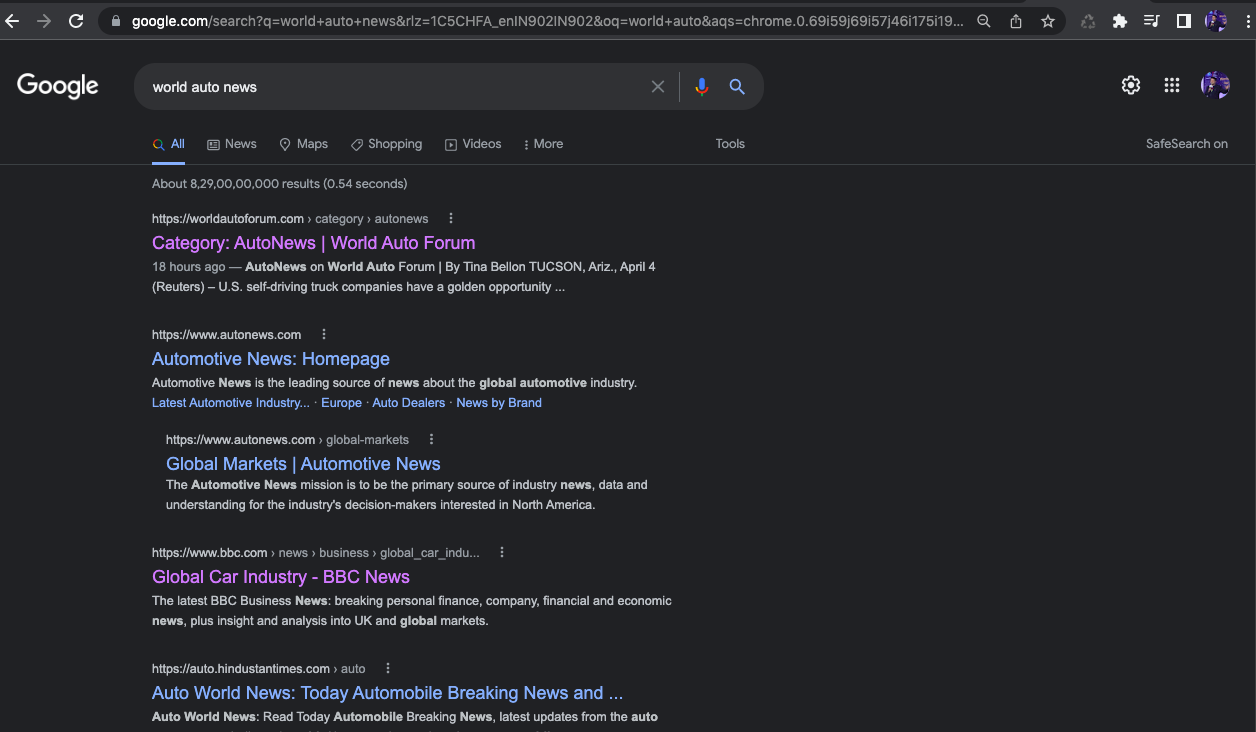Switch to the Videos tab
The width and height of the screenshot is (1256, 732).
(x=473, y=144)
